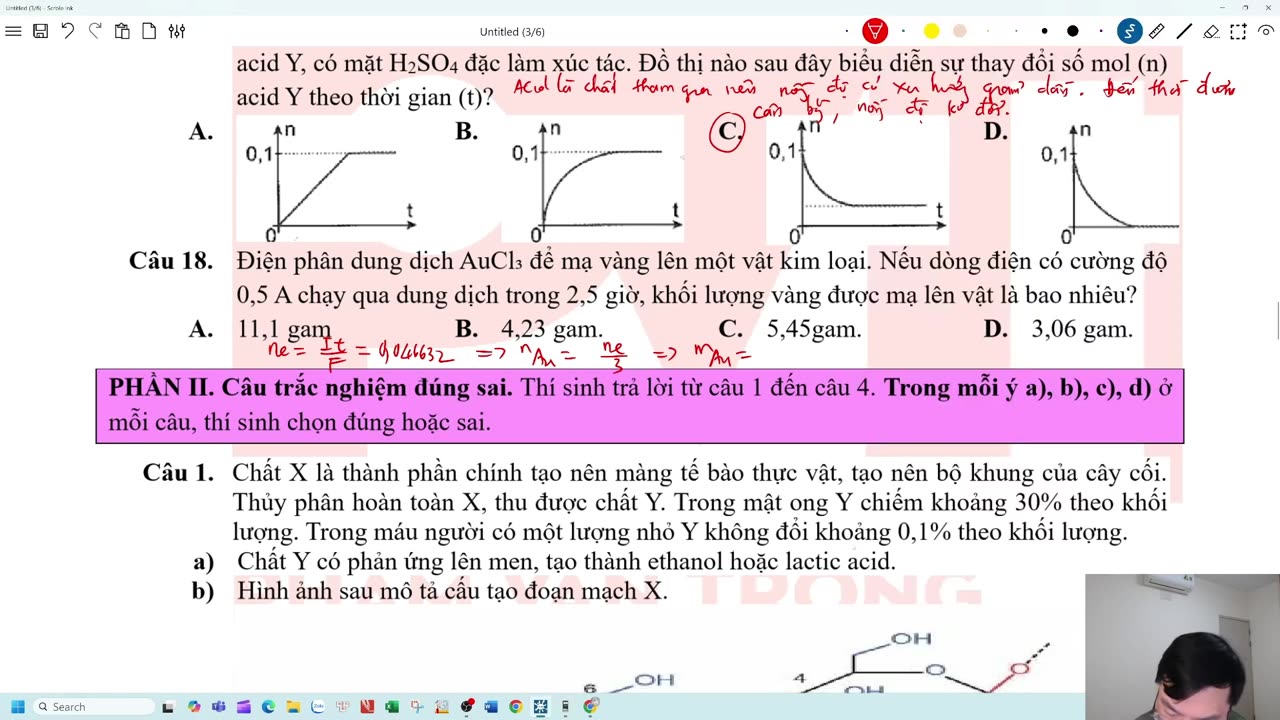This screenshot has width=1280, height=720.
Task: Switch to Scrble Ink taskbar icon
Action: click(540, 707)
